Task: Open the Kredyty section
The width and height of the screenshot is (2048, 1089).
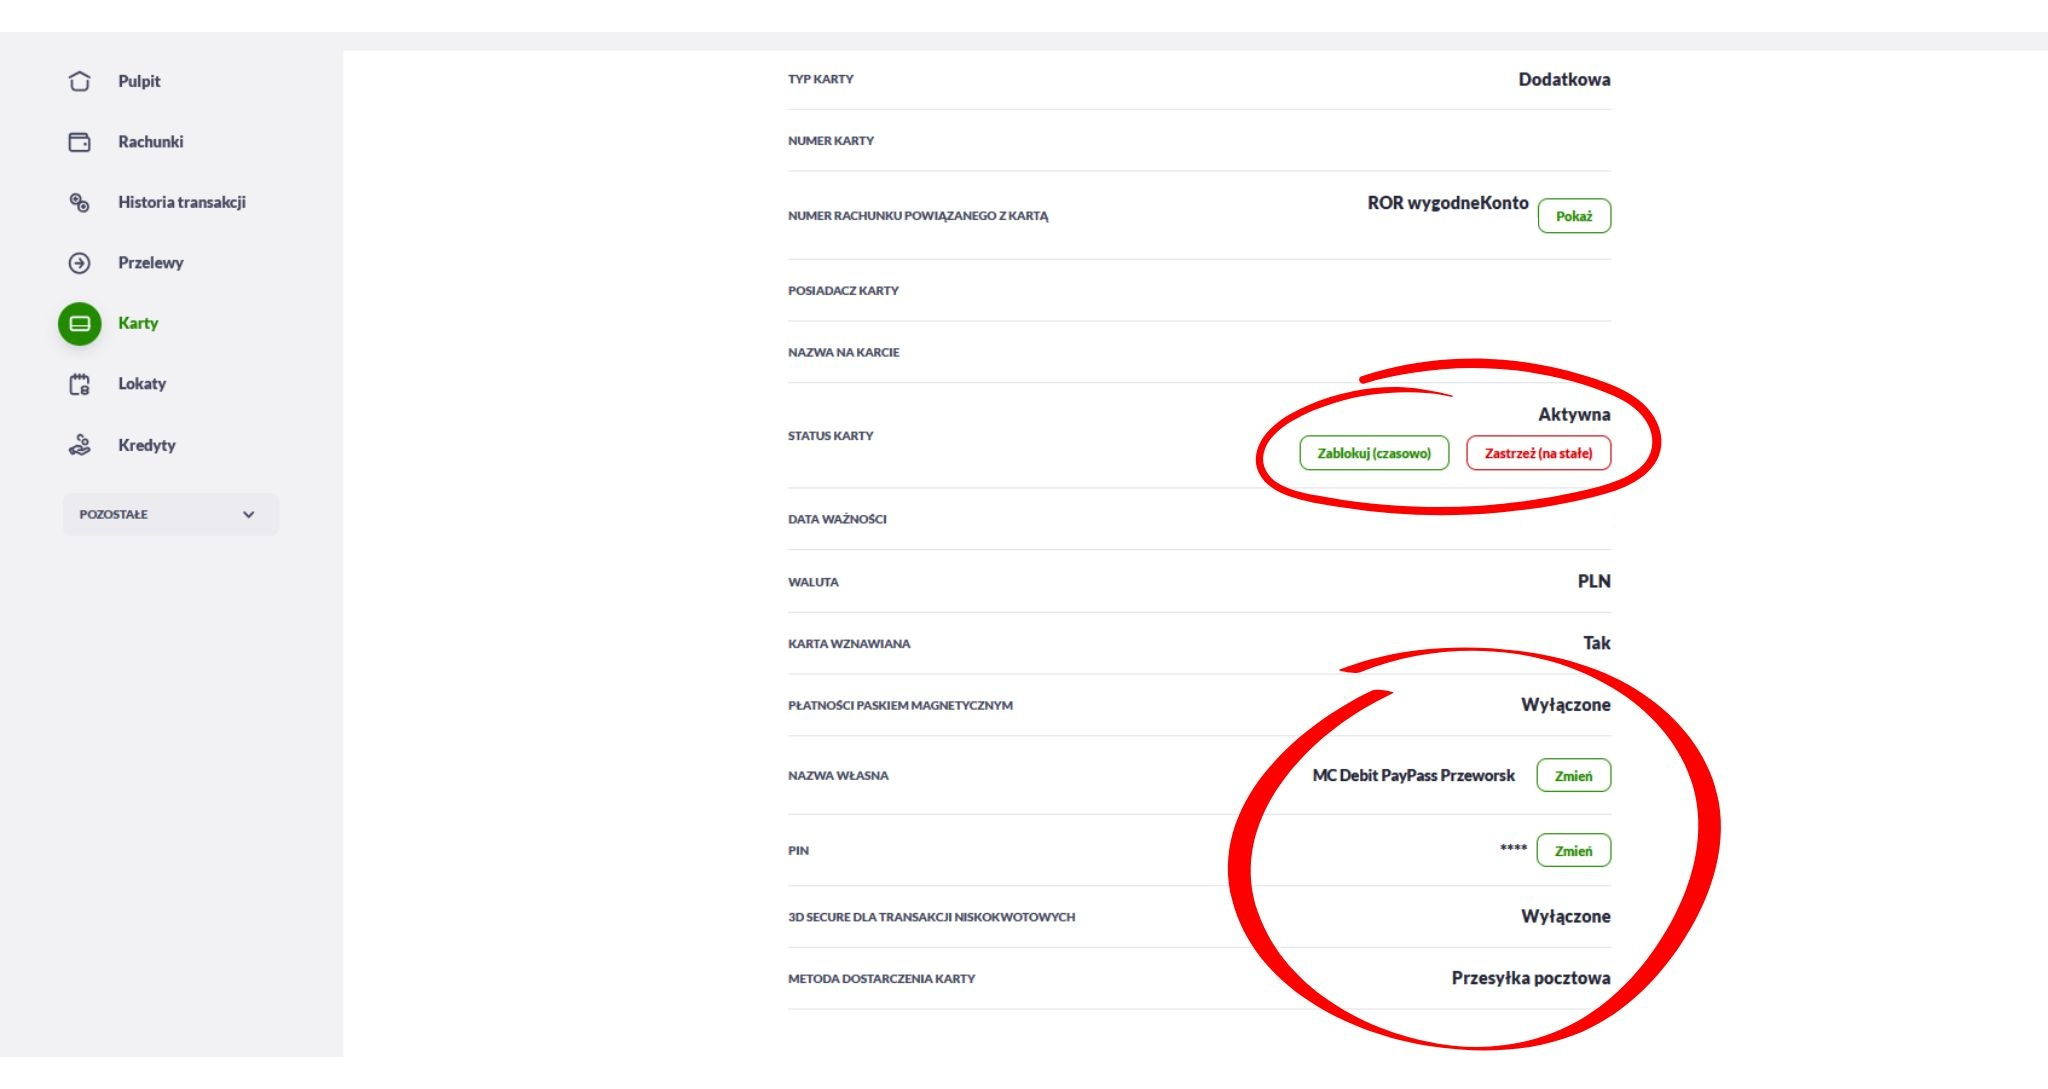Action: tap(147, 445)
